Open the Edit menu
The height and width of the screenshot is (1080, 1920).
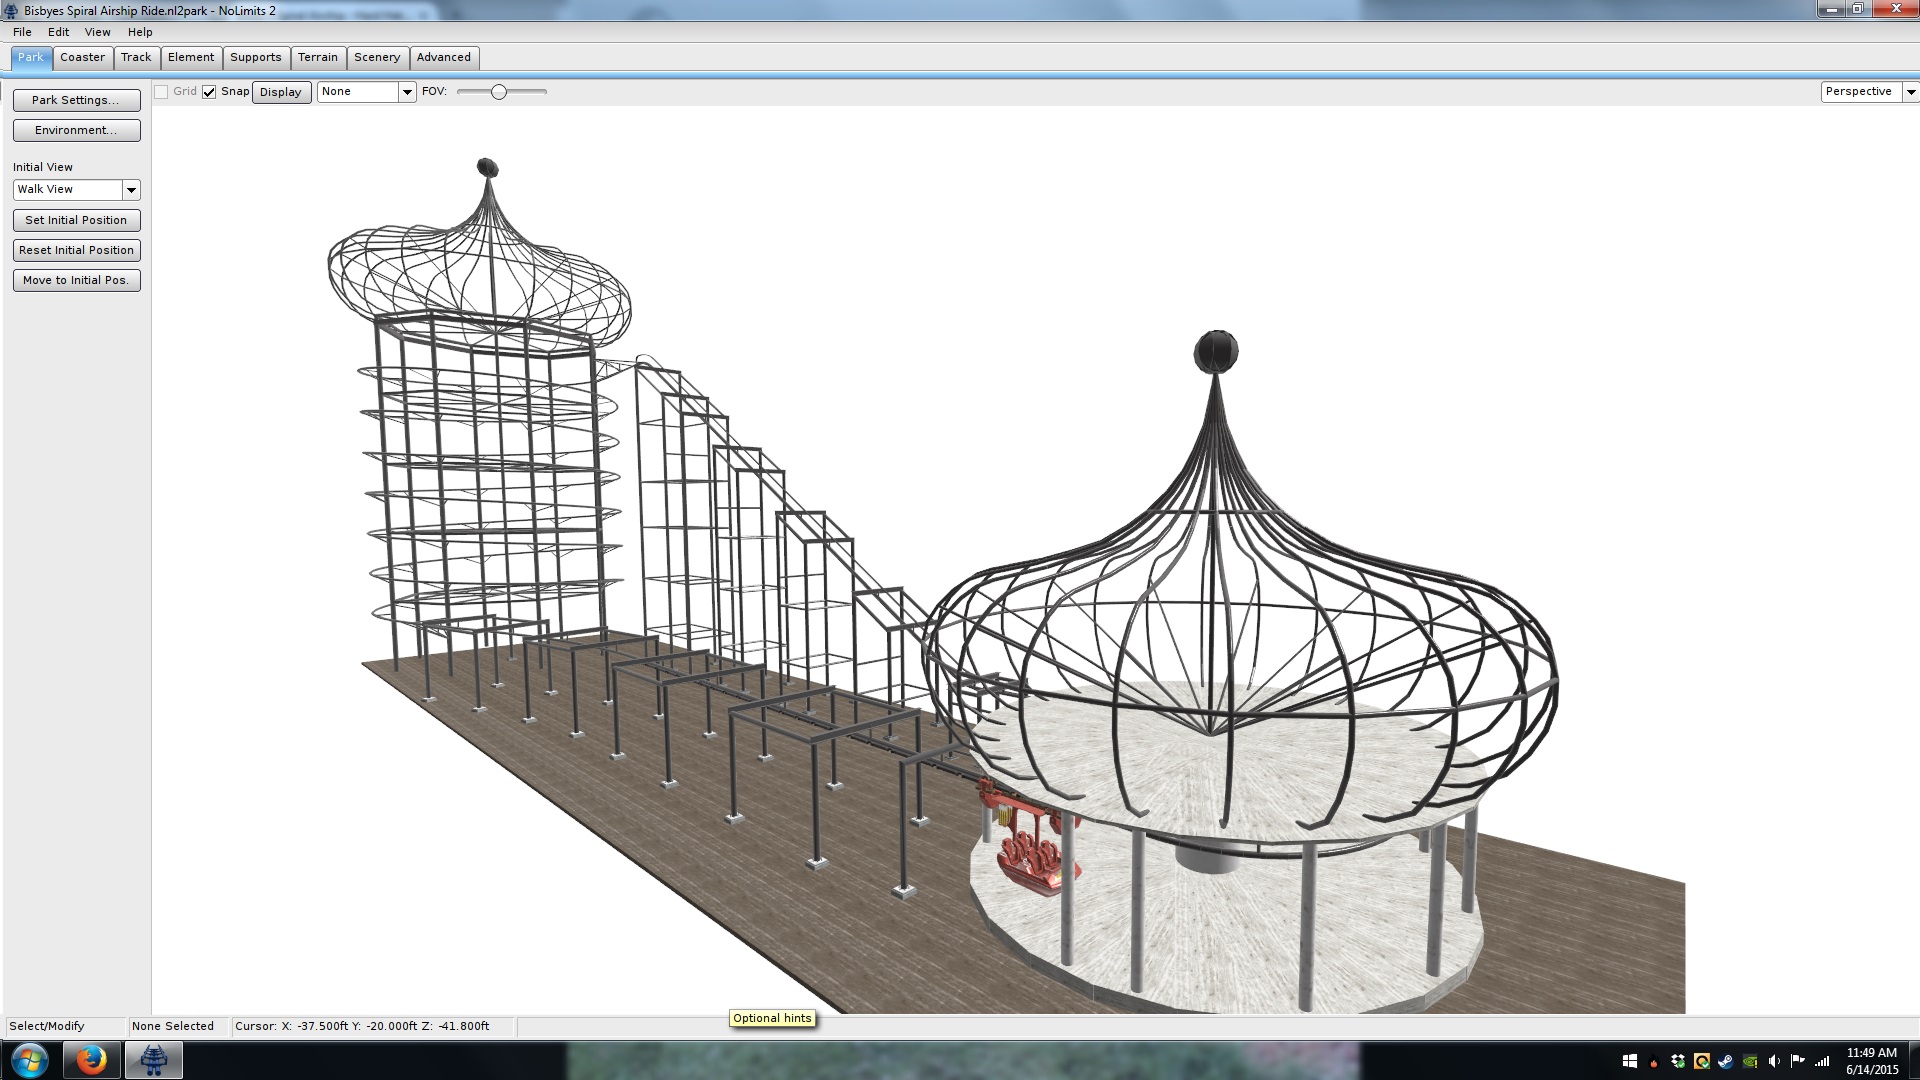point(58,32)
